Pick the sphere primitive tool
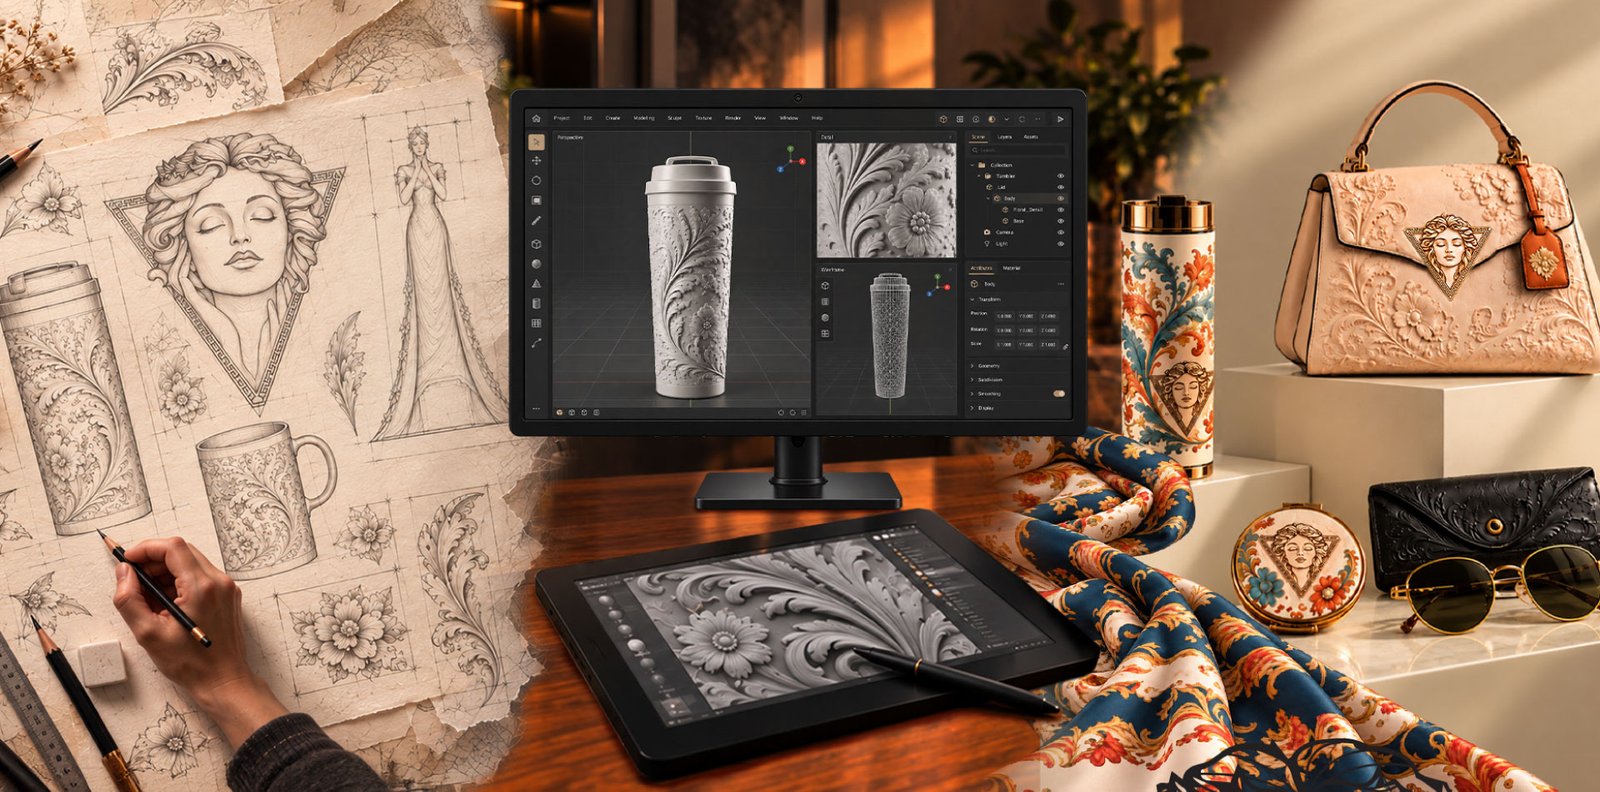The height and width of the screenshot is (792, 1600). [536, 264]
